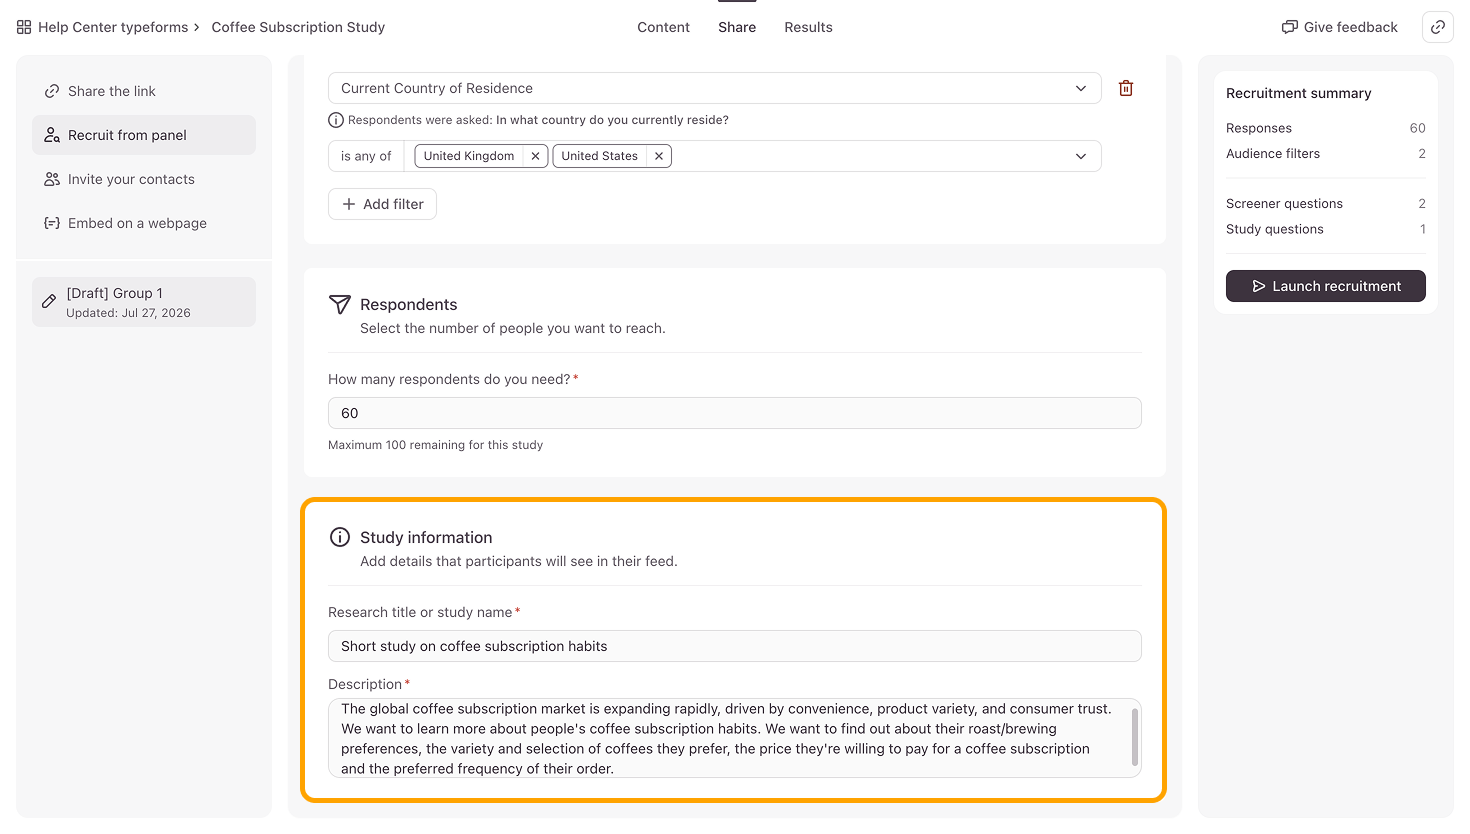The width and height of the screenshot is (1470, 834).
Task: Click the Launch recruitment button
Action: coord(1325,286)
